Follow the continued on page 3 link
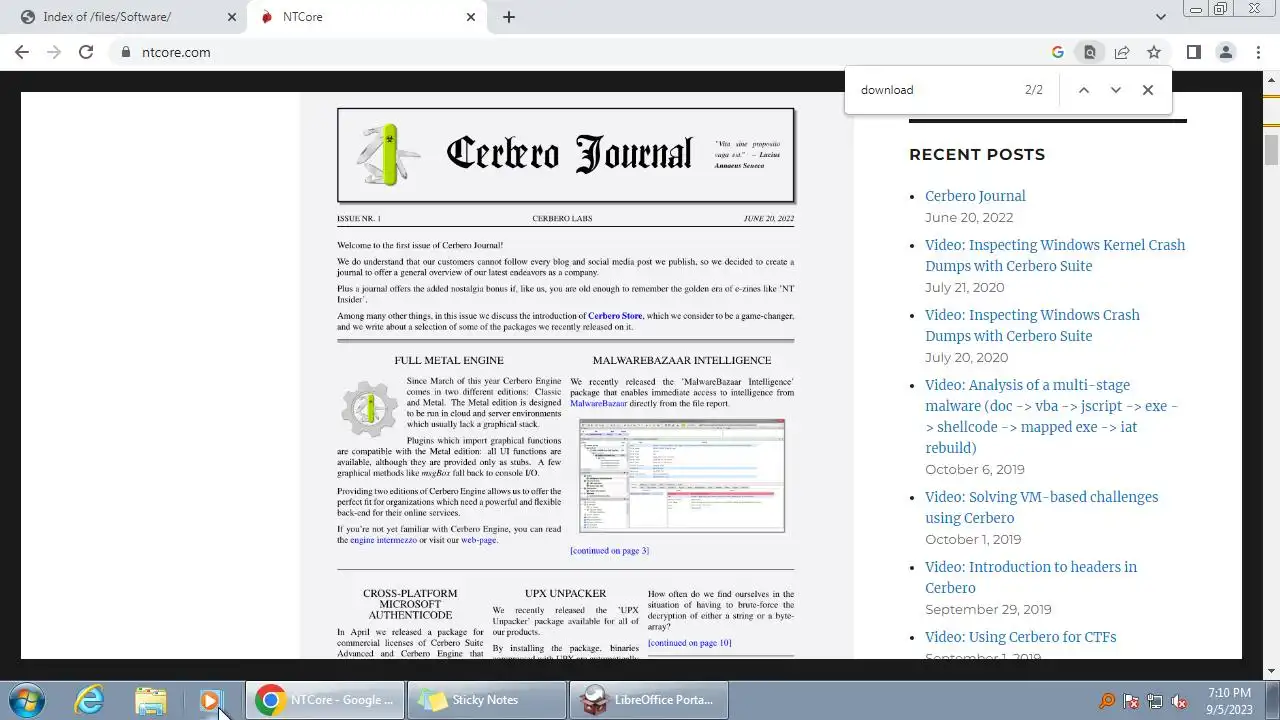The height and width of the screenshot is (720, 1280). click(609, 551)
